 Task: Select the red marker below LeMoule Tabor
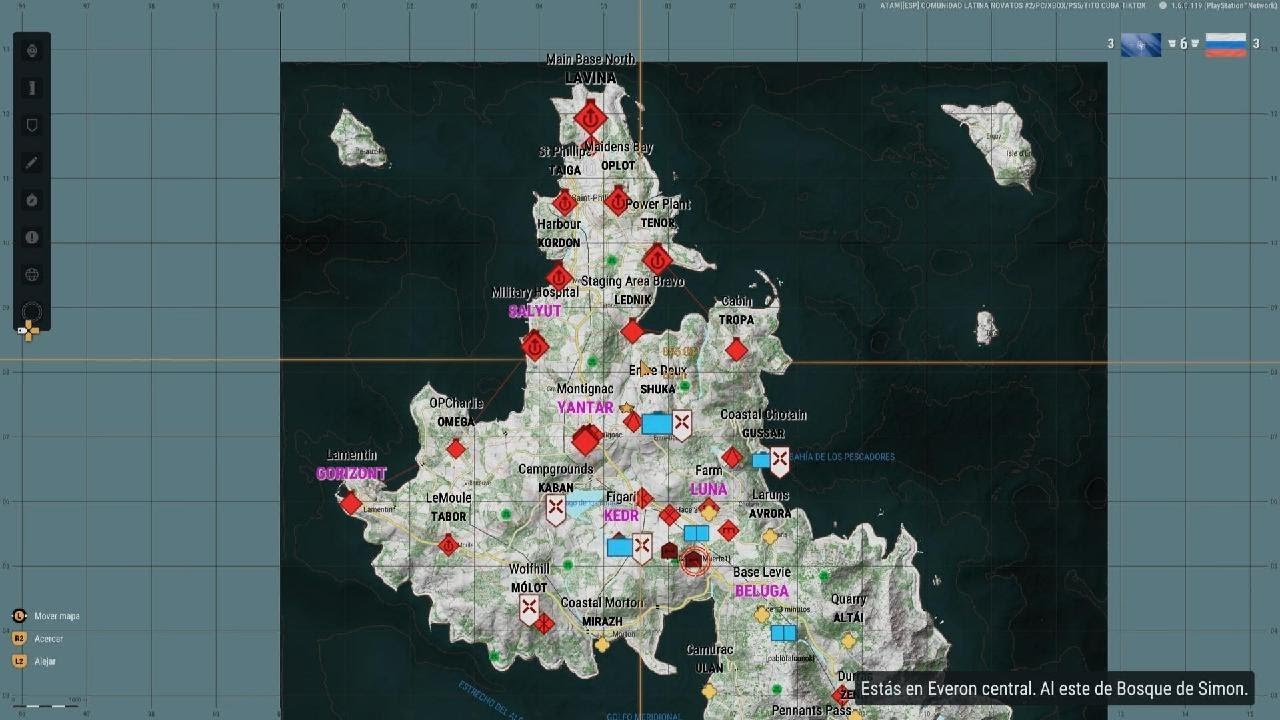[x=449, y=544]
